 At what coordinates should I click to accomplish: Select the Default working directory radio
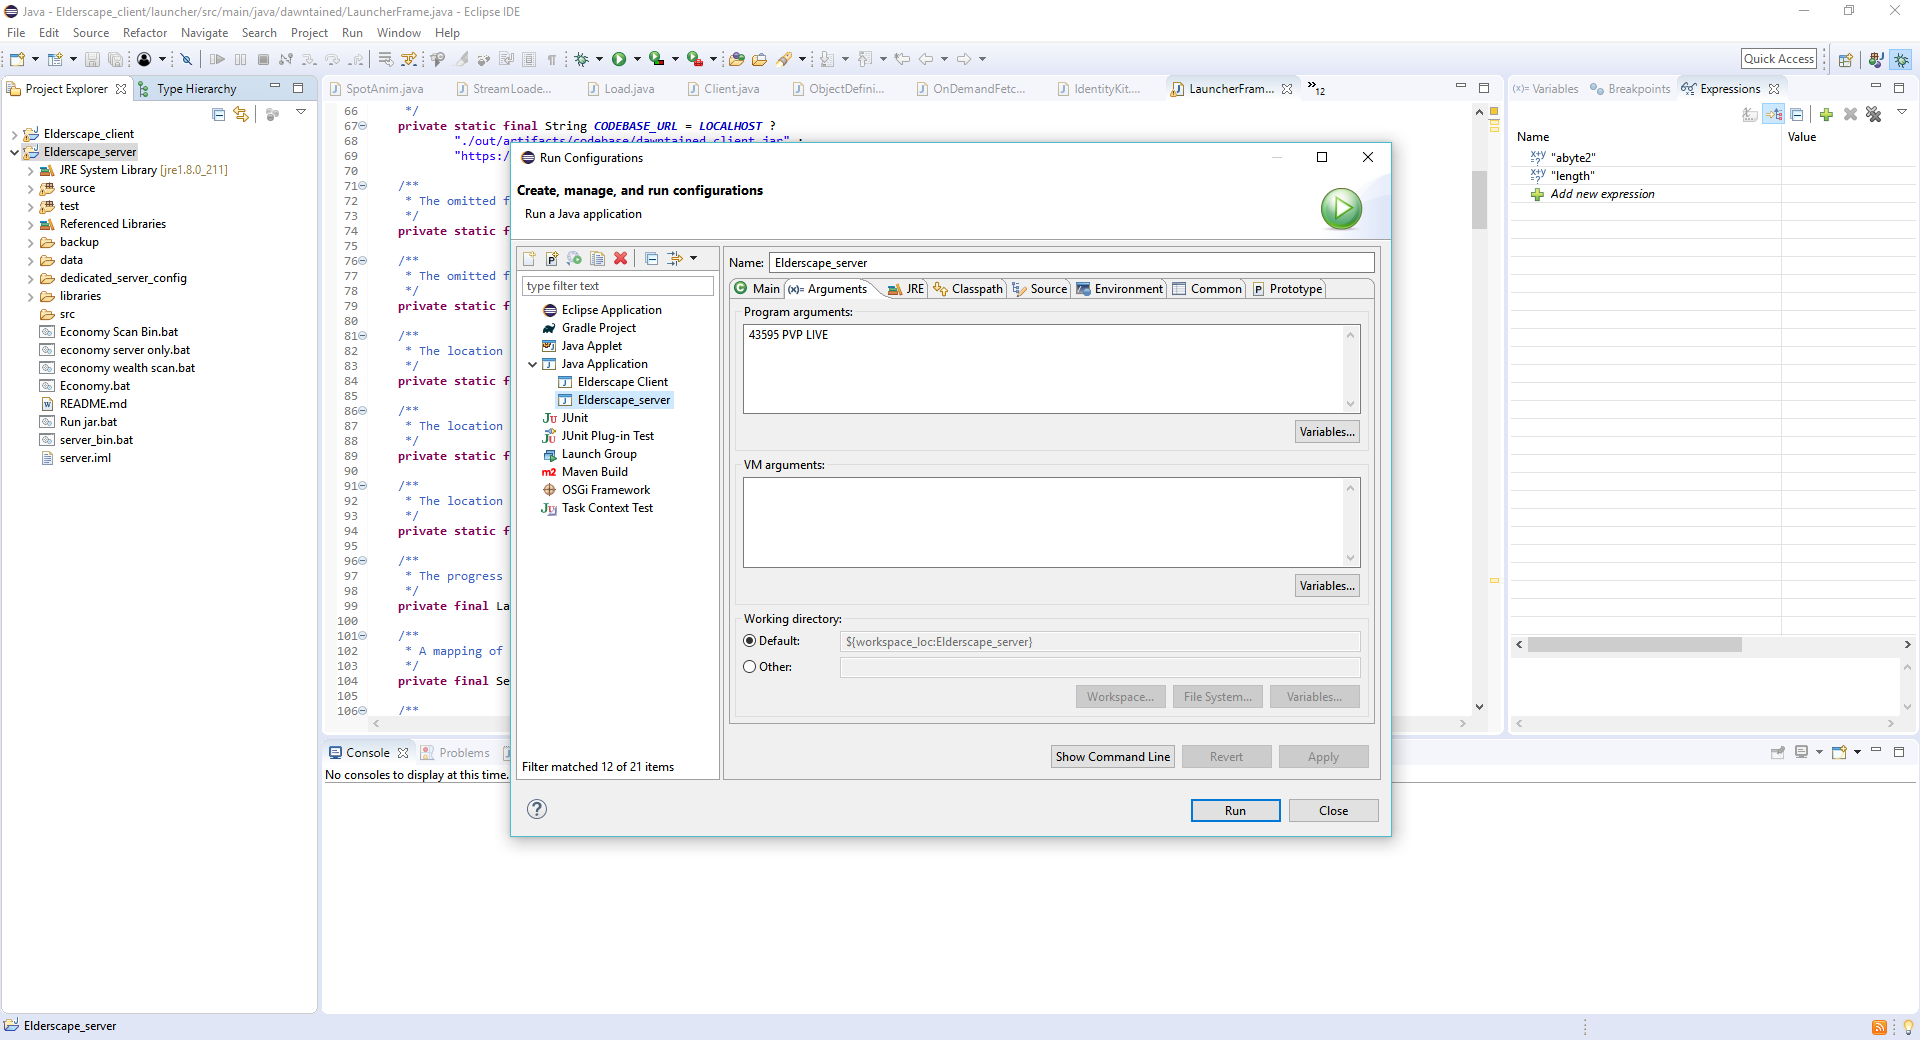pos(750,641)
